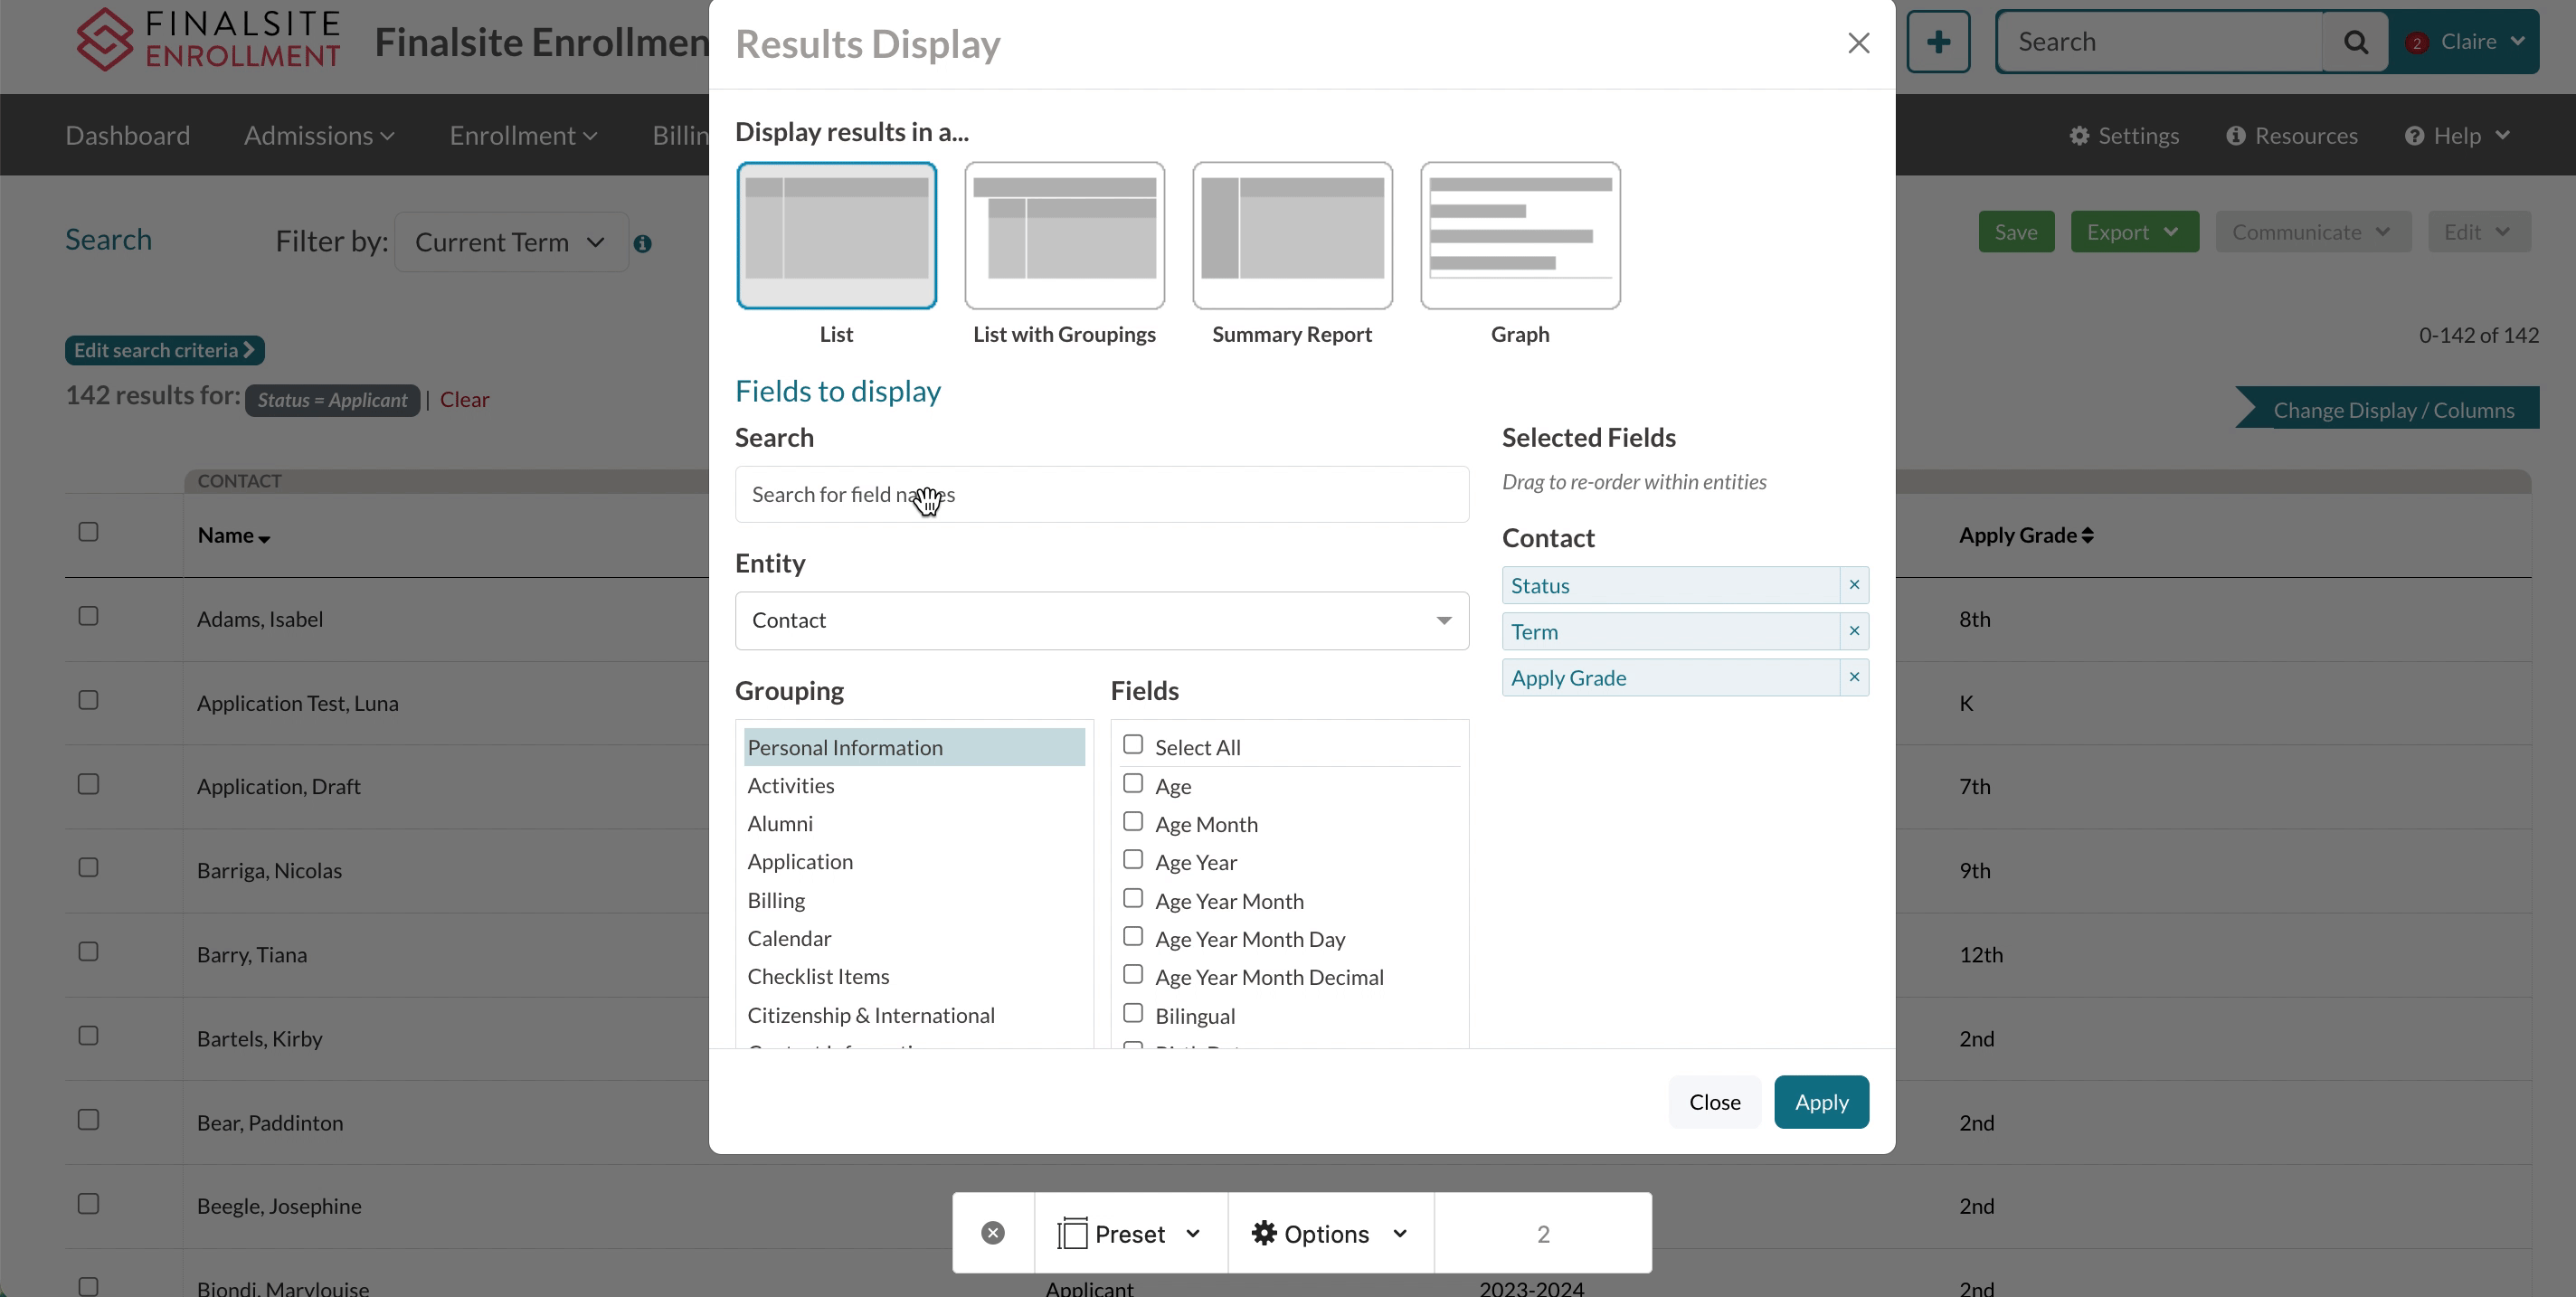This screenshot has width=2576, height=1297.
Task: Click the Close button
Action: (1715, 1102)
